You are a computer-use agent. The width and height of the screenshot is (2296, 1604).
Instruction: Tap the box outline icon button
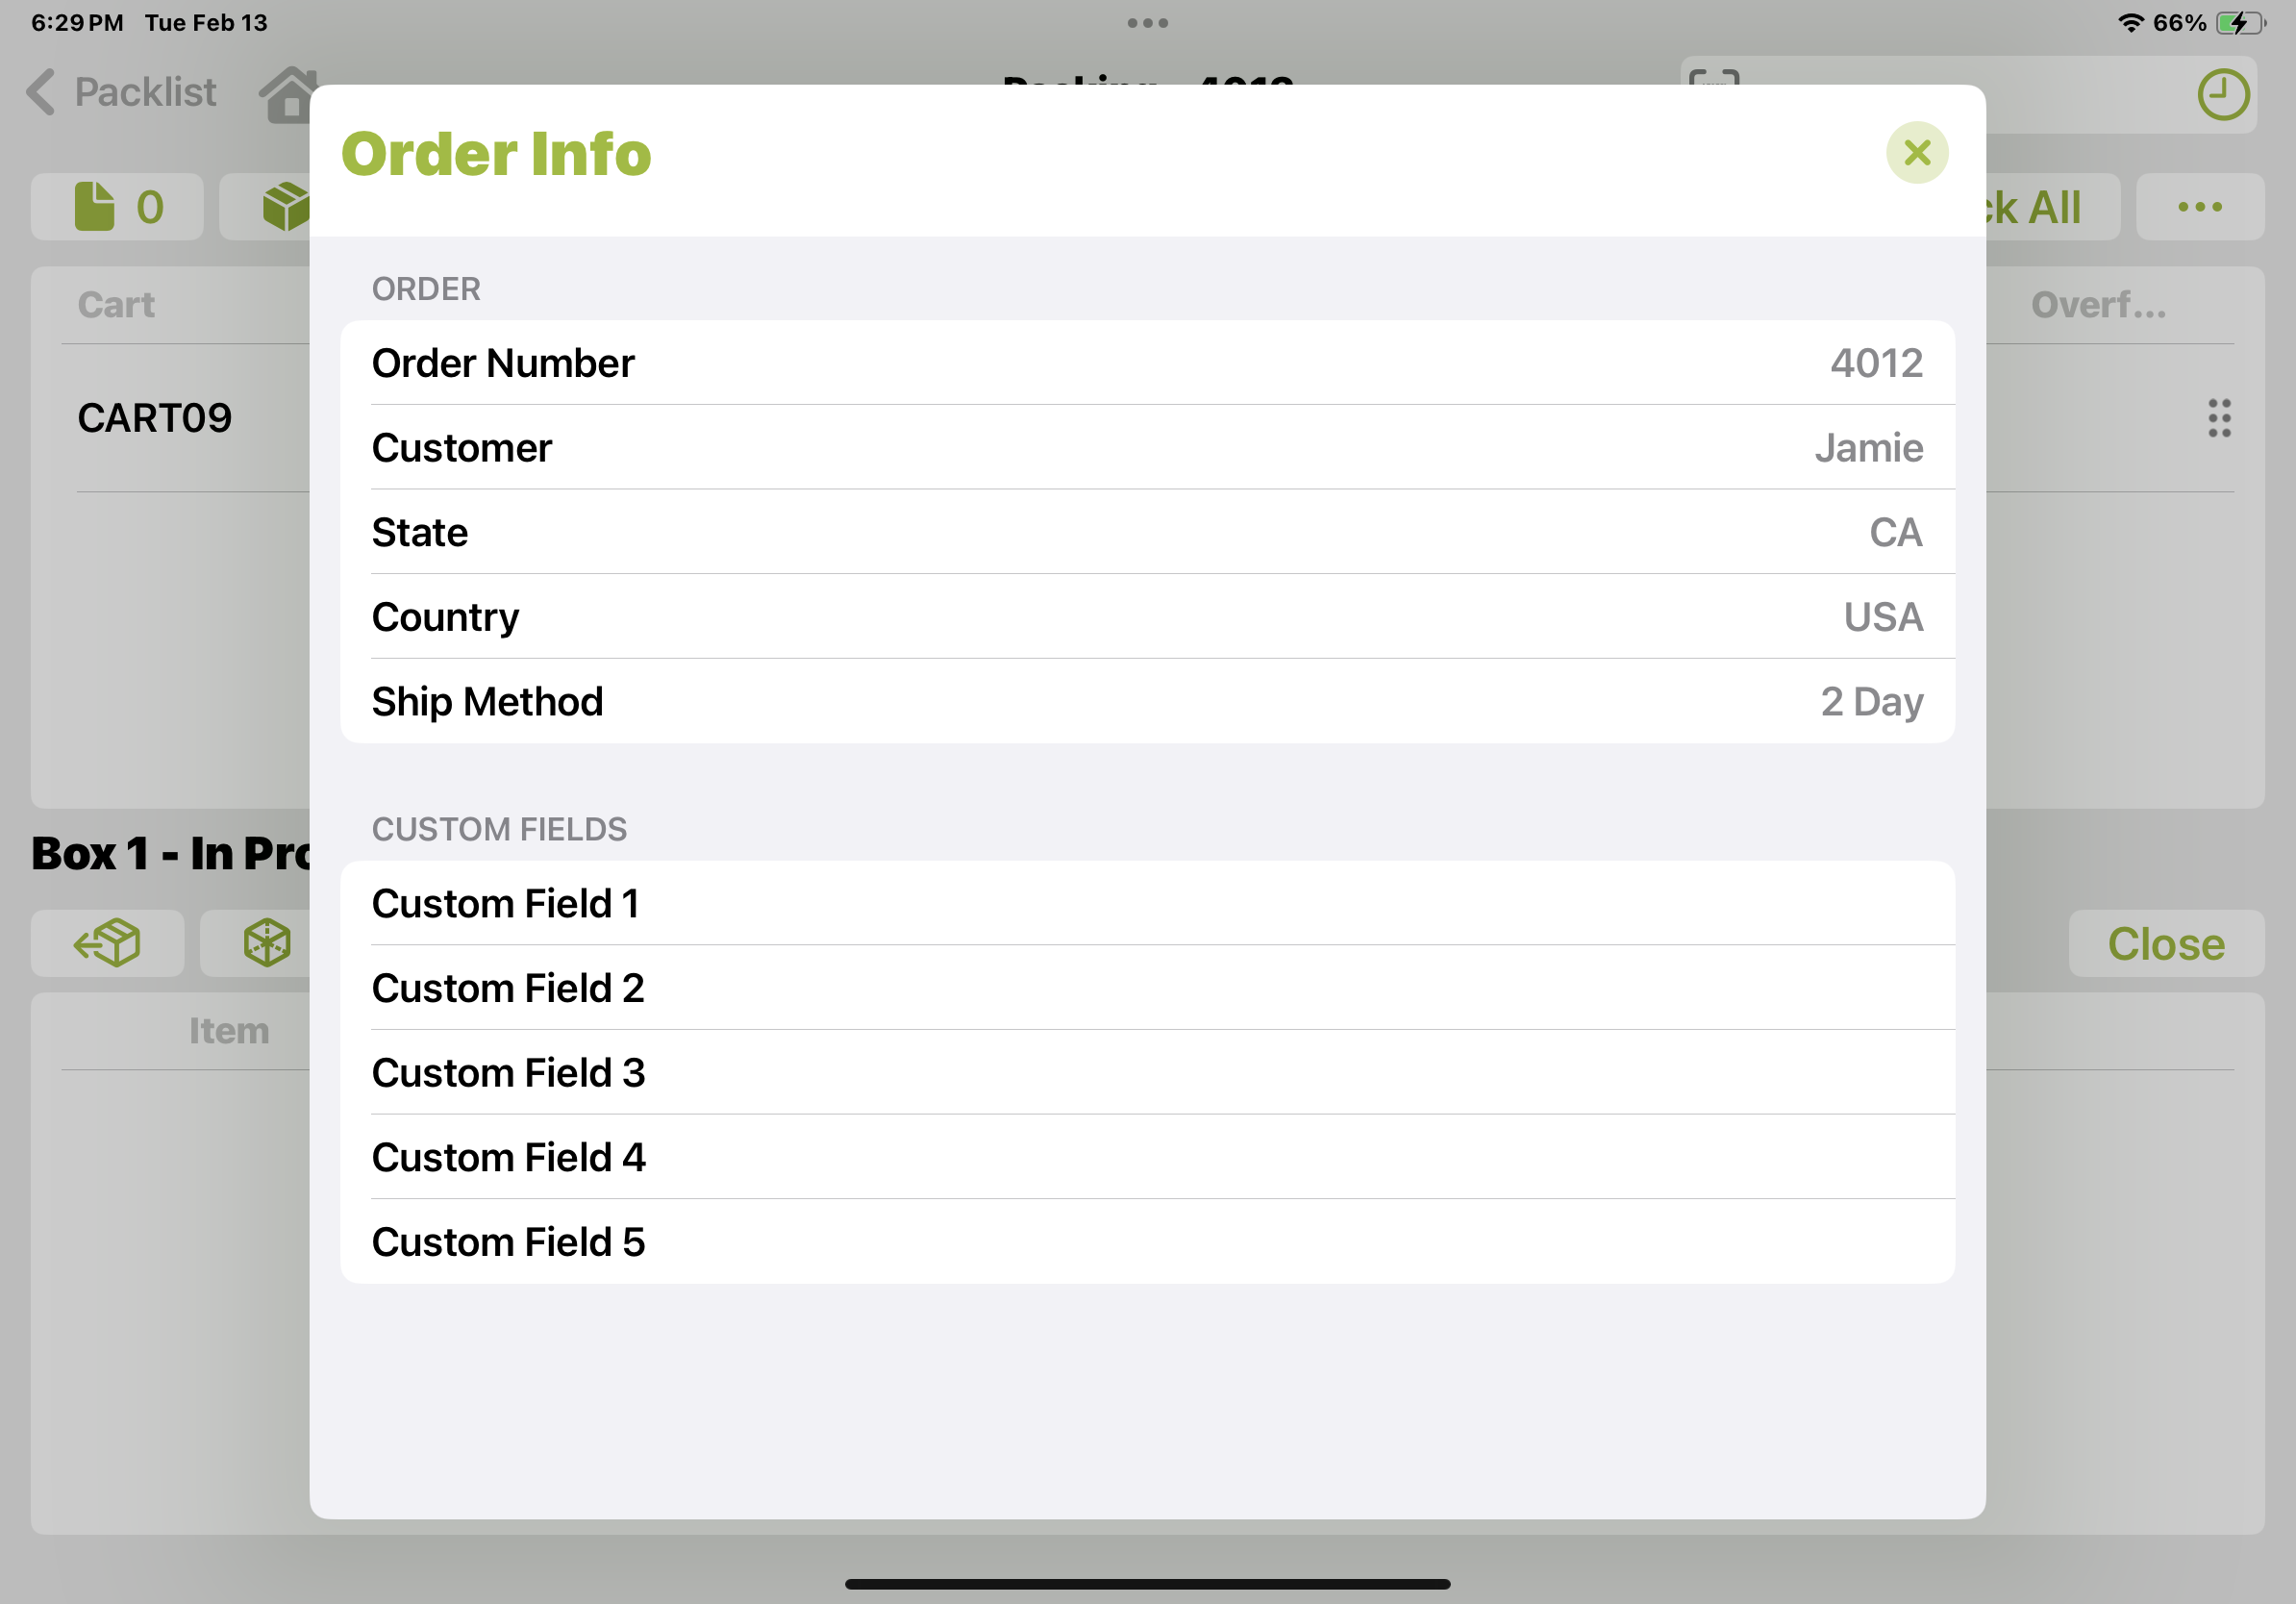point(266,943)
